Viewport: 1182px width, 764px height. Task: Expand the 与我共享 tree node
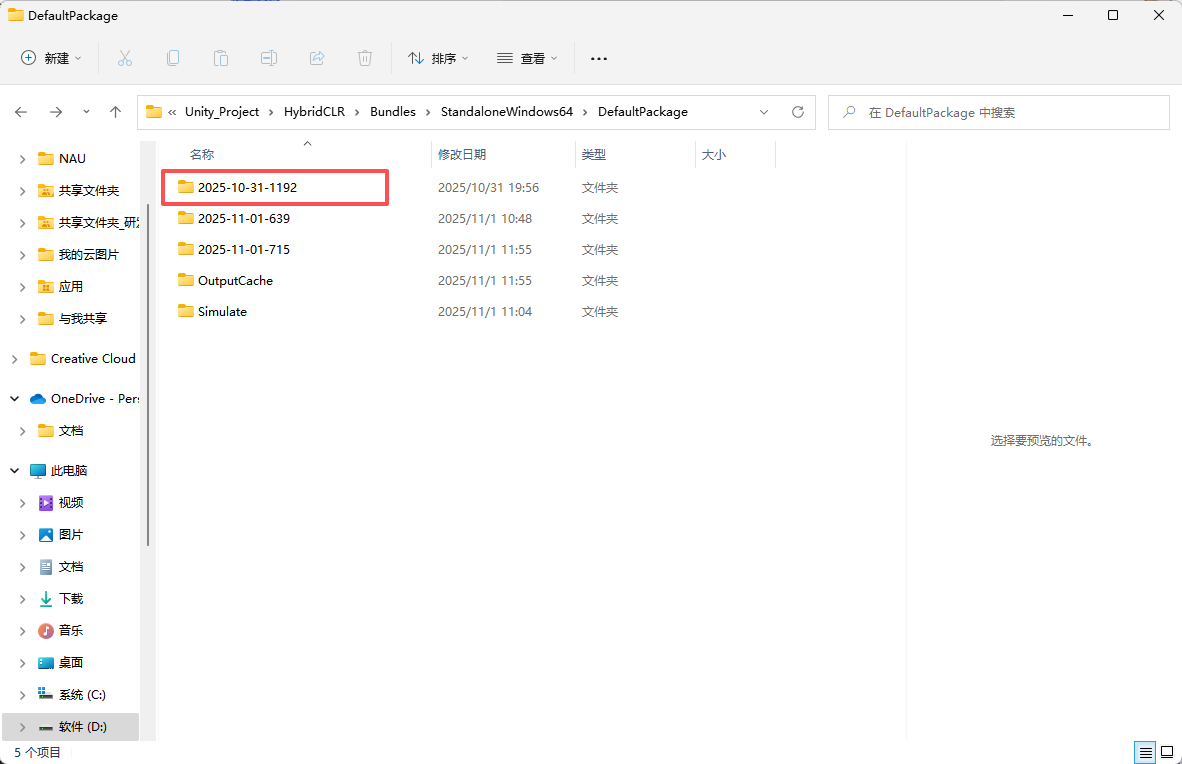[x=22, y=318]
